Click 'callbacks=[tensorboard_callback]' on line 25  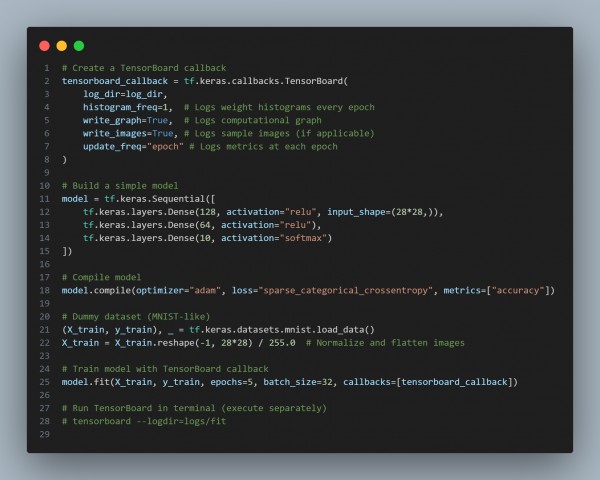(x=427, y=382)
